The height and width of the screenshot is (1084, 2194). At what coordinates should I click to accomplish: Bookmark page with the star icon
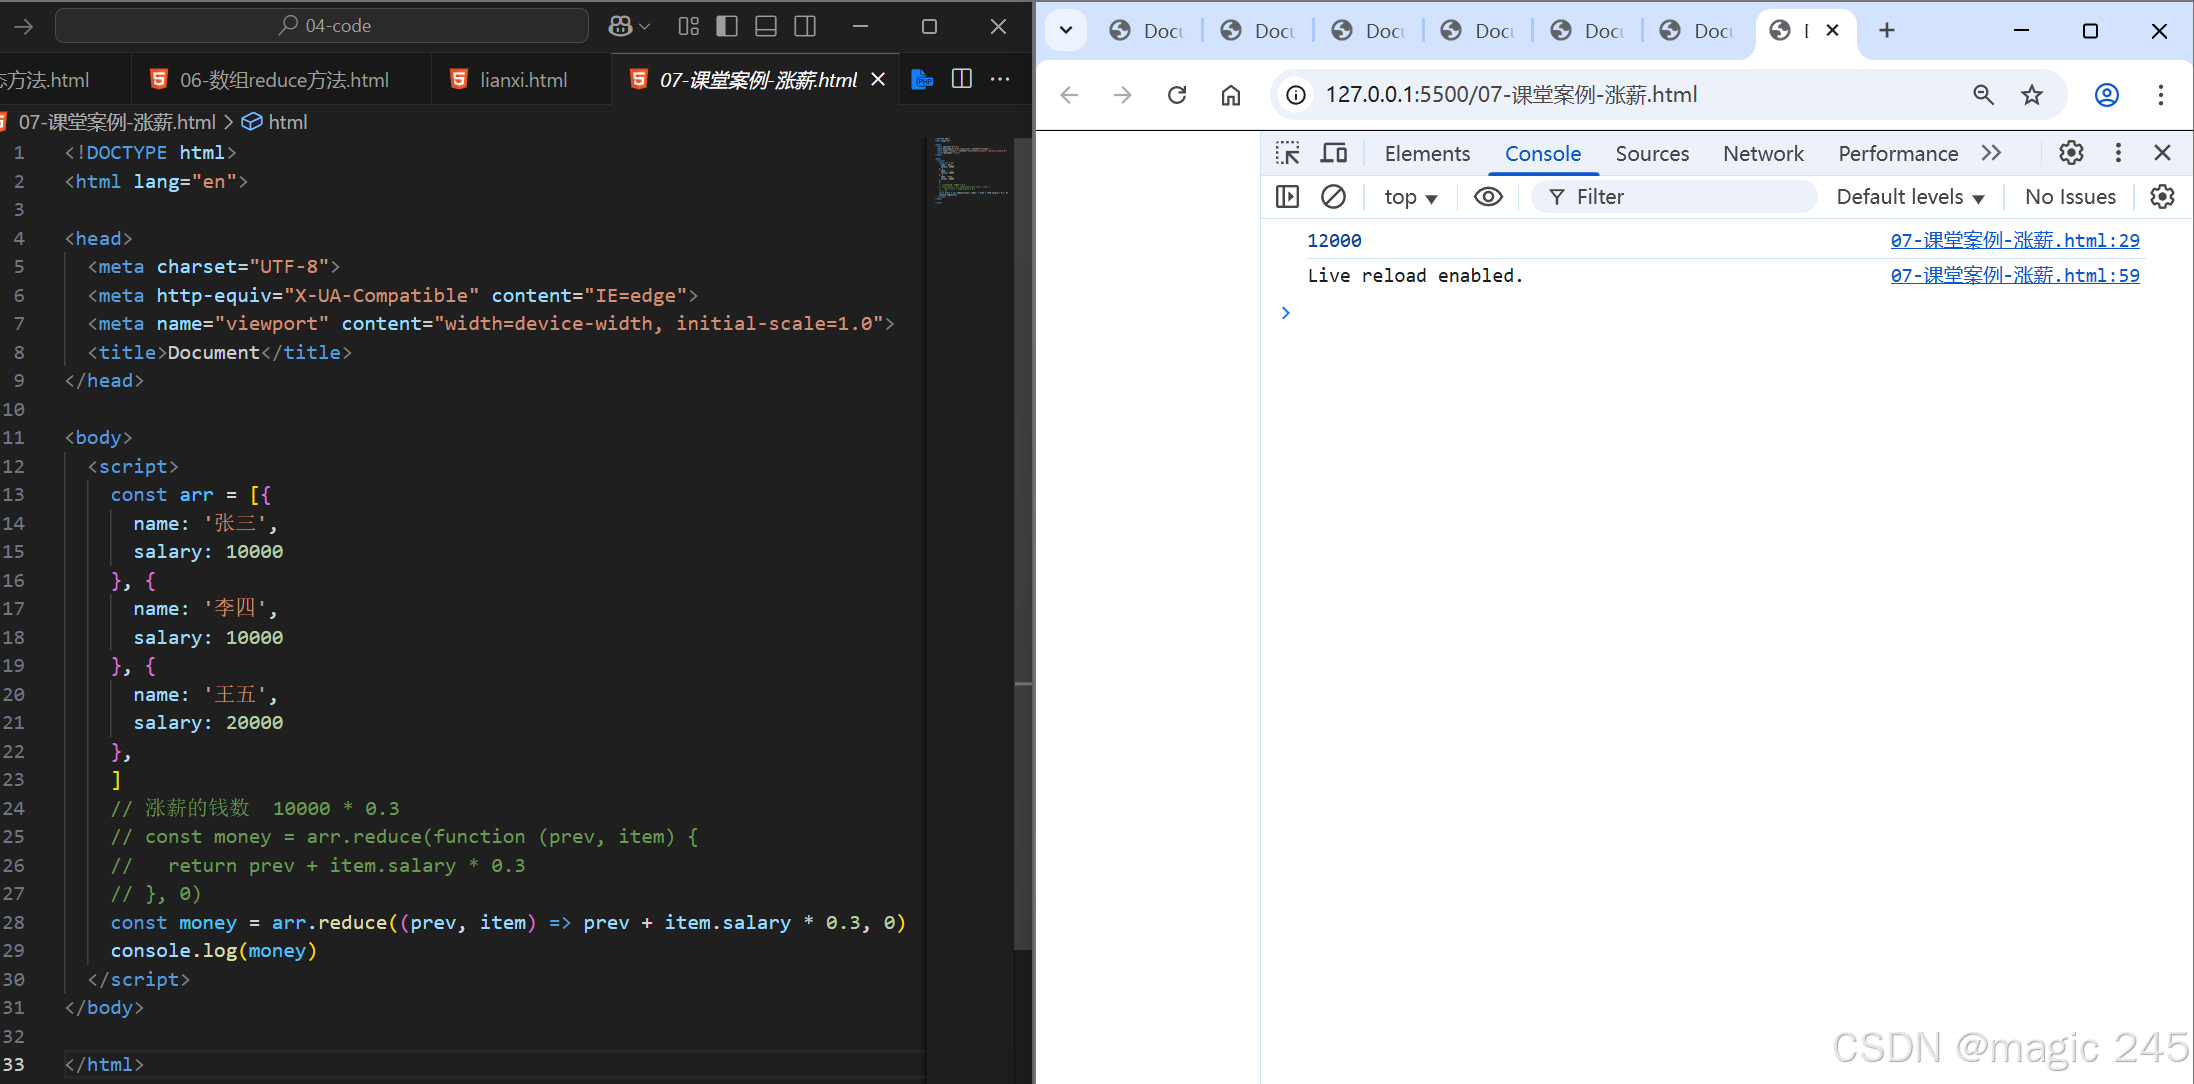(2032, 95)
